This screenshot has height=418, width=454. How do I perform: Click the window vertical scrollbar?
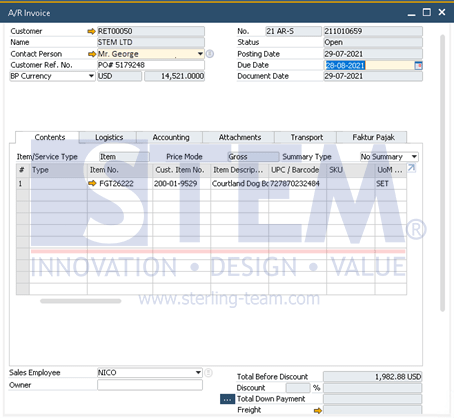(x=442, y=173)
